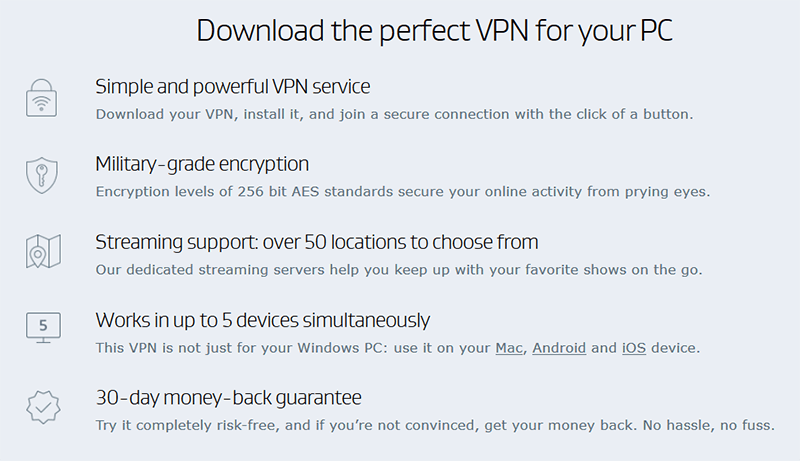Click 'Streaming support: over 50 locations' heading
The height and width of the screenshot is (461, 800).
click(x=317, y=242)
